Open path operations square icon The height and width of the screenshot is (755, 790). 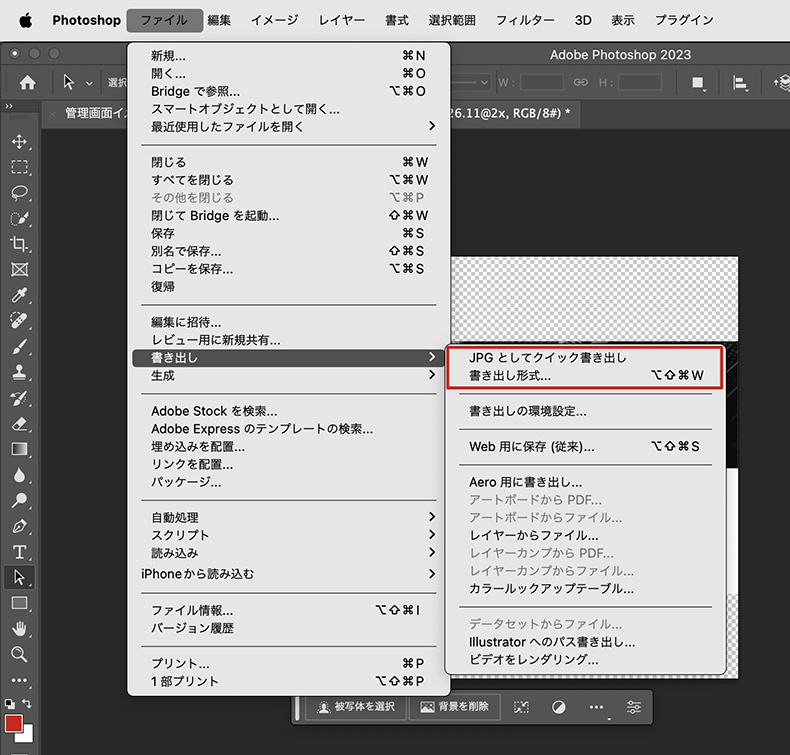point(698,83)
